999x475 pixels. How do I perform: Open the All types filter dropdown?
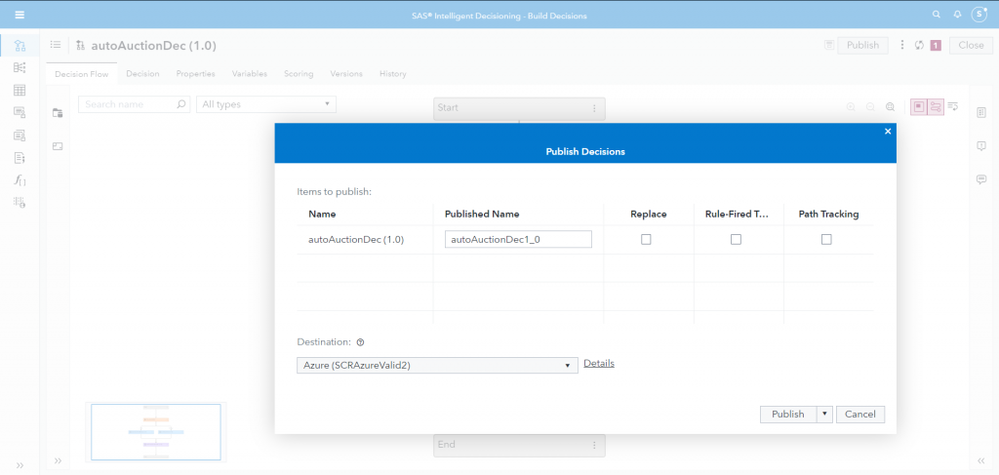point(266,104)
